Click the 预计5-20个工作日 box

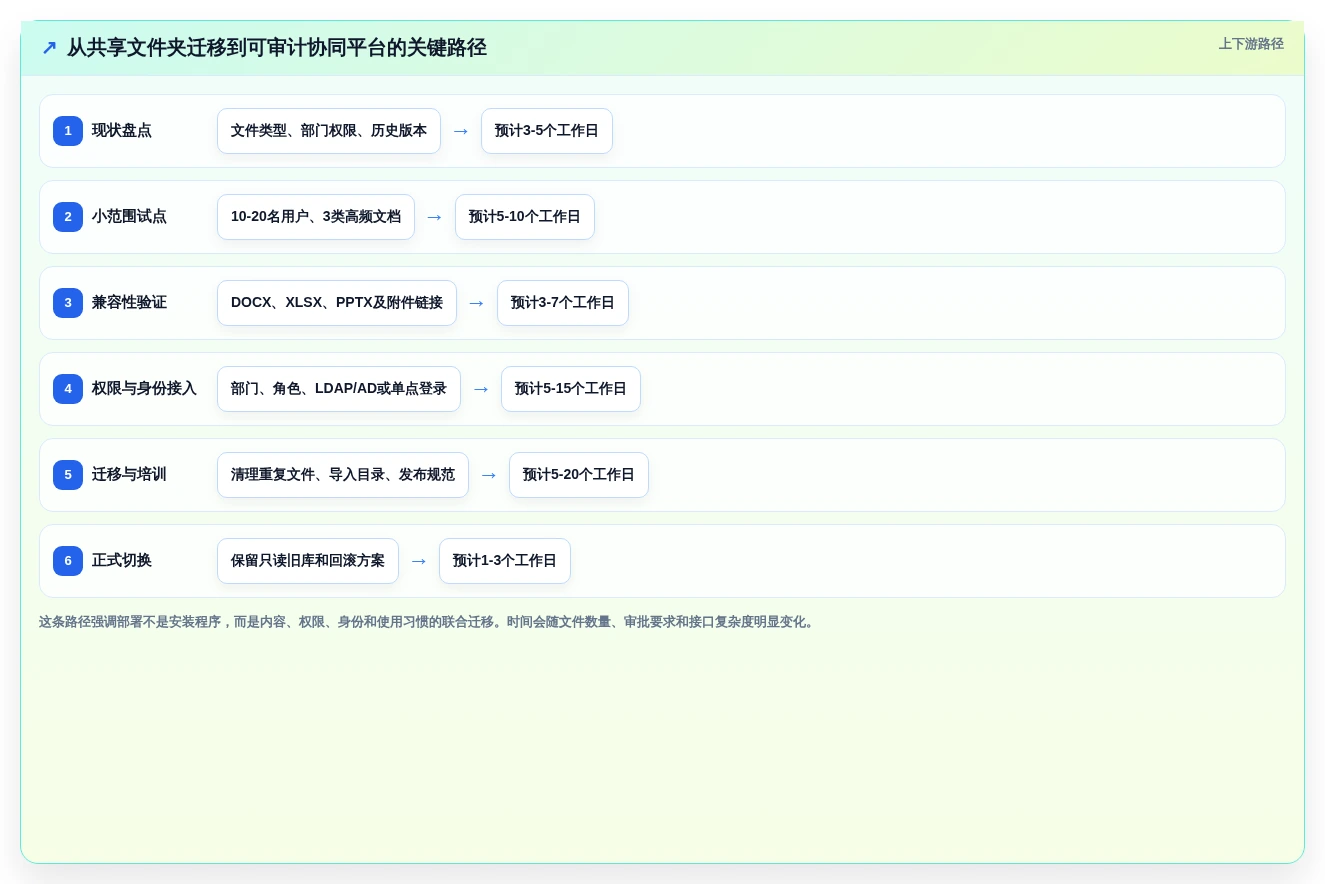pos(579,475)
